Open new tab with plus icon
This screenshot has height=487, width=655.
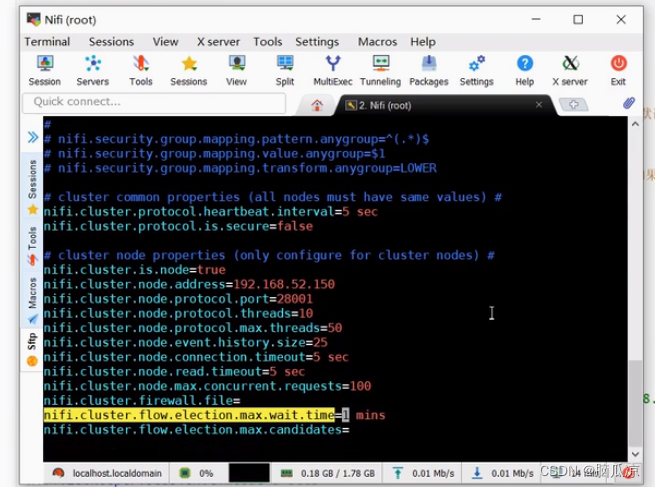click(574, 104)
